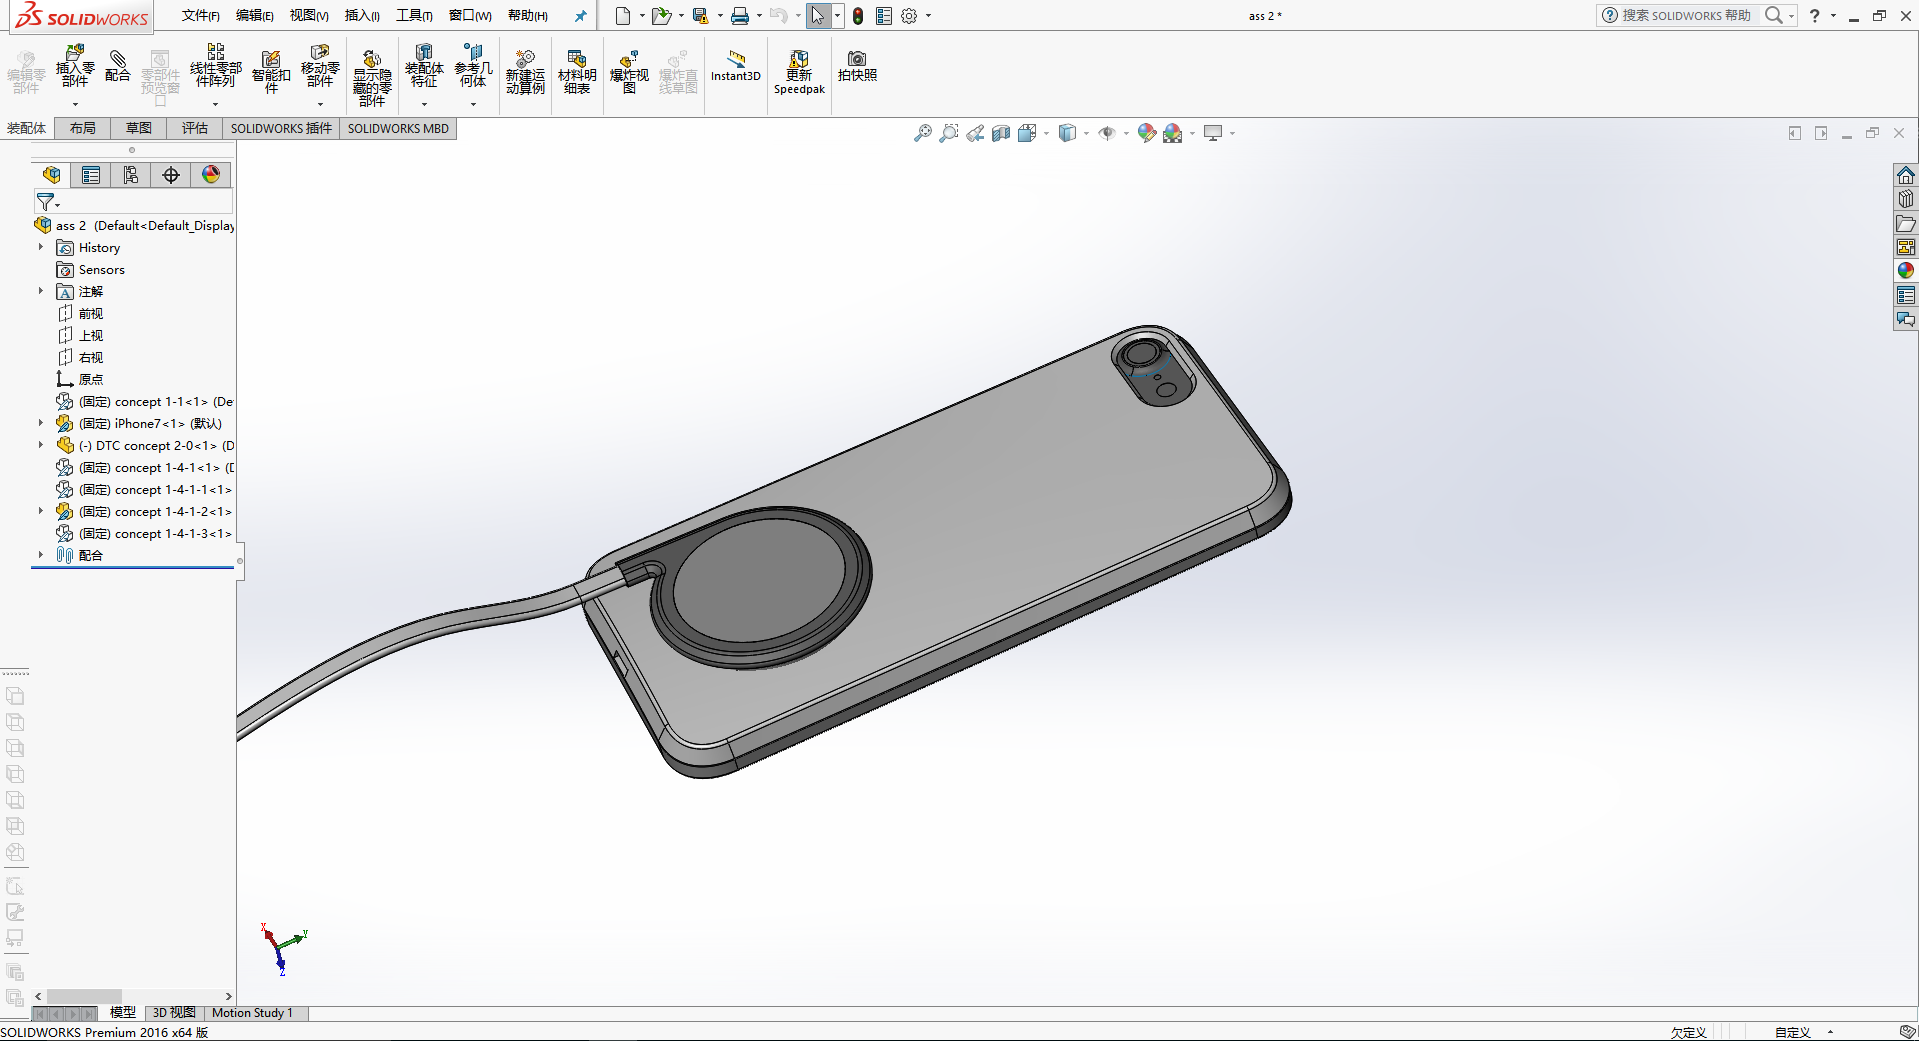Image resolution: width=1919 pixels, height=1041 pixels.
Task: Switch to the 评估 tab
Action: tap(194, 128)
